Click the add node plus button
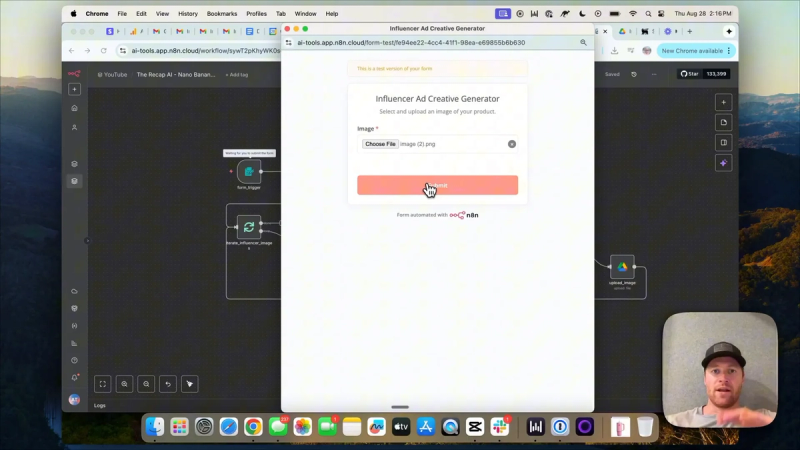Screen dimensions: 800x450 (723, 103)
